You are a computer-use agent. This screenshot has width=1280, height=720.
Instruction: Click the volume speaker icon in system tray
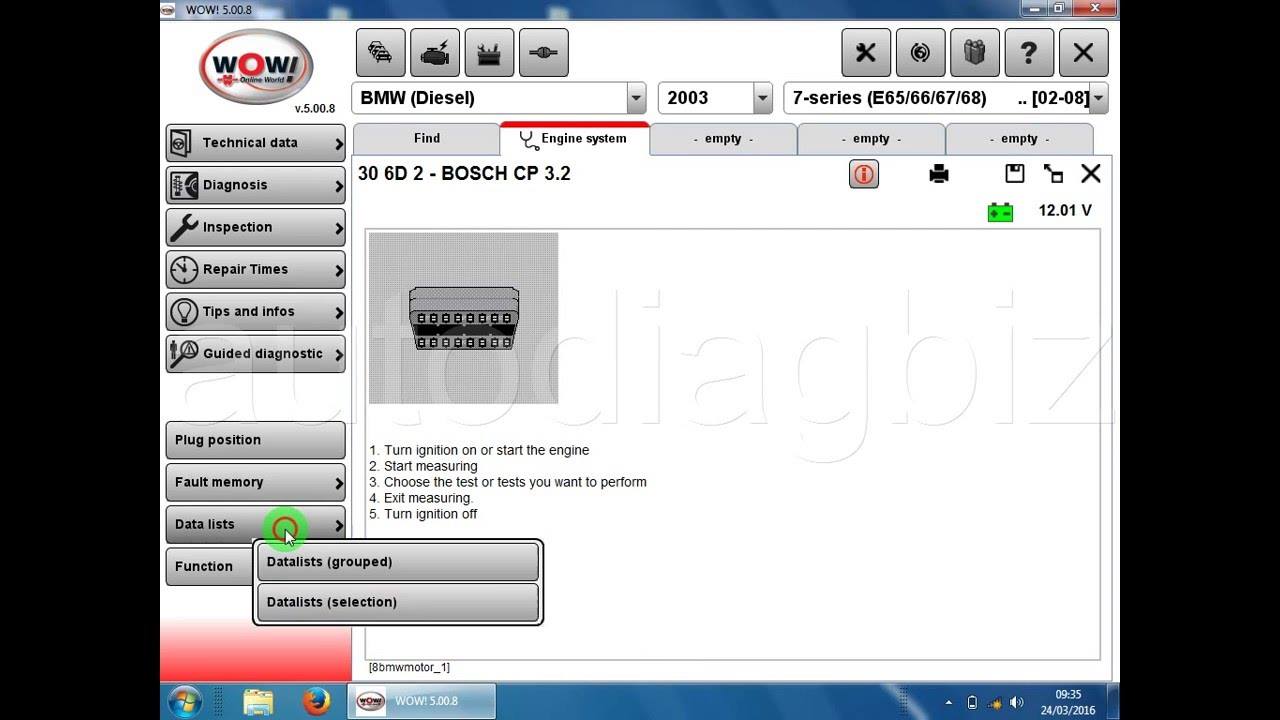tap(1018, 702)
